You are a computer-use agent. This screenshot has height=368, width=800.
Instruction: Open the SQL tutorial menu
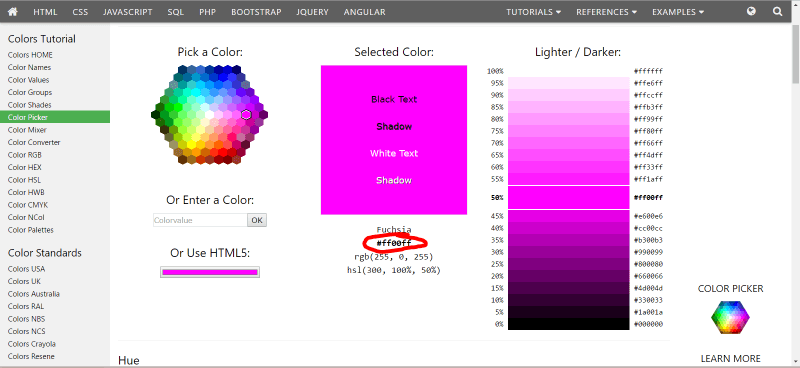176,12
